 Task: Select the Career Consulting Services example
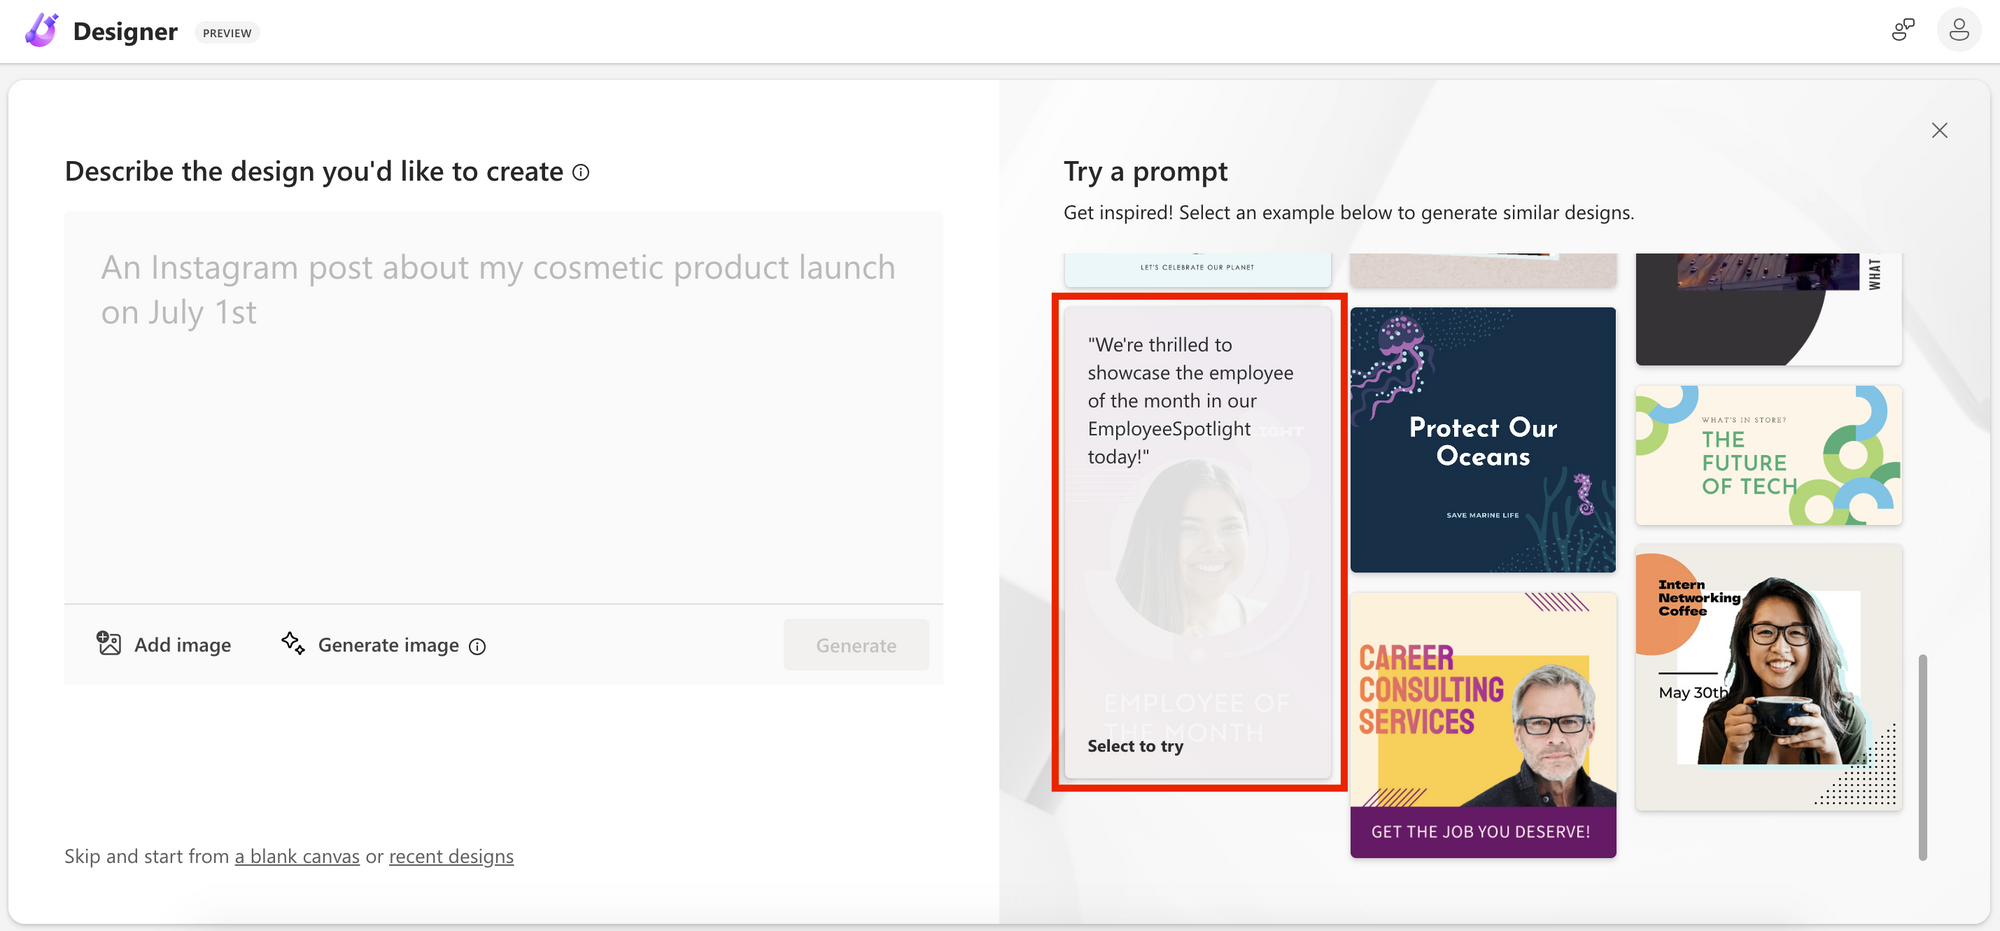coord(1483,724)
